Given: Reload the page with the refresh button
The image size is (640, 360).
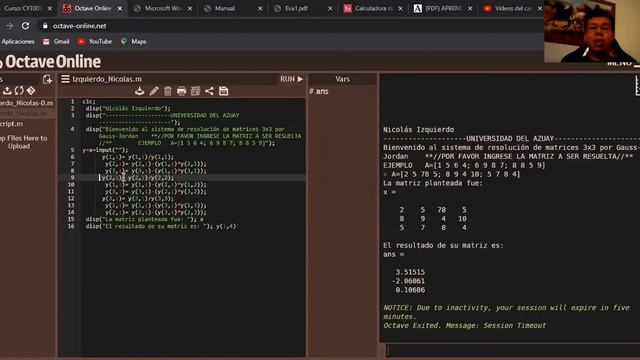Looking at the screenshot, I should tap(25, 26).
